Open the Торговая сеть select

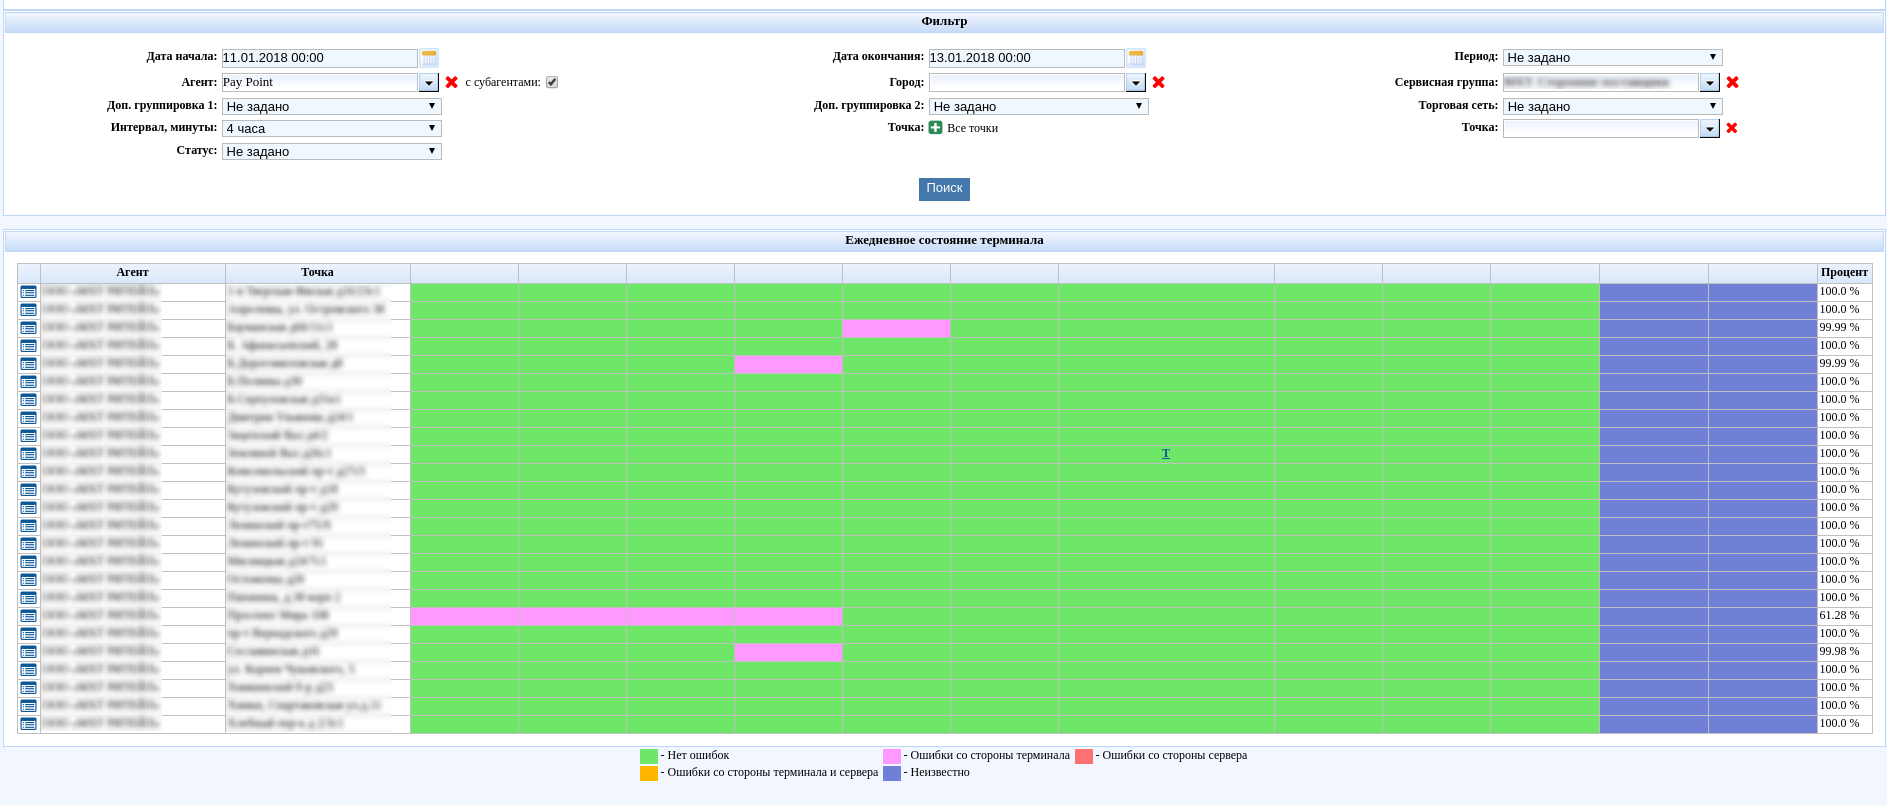[x=1613, y=106]
